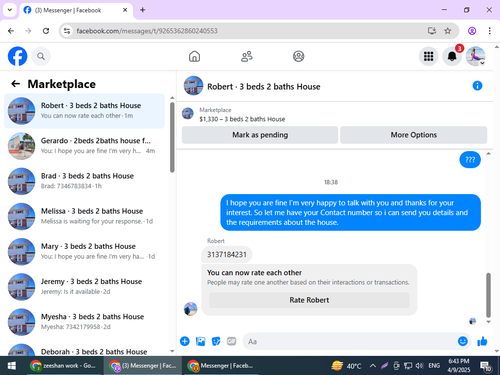The height and width of the screenshot is (375, 500).
Task: Open the Friends icon in top navigation
Action: point(247,56)
